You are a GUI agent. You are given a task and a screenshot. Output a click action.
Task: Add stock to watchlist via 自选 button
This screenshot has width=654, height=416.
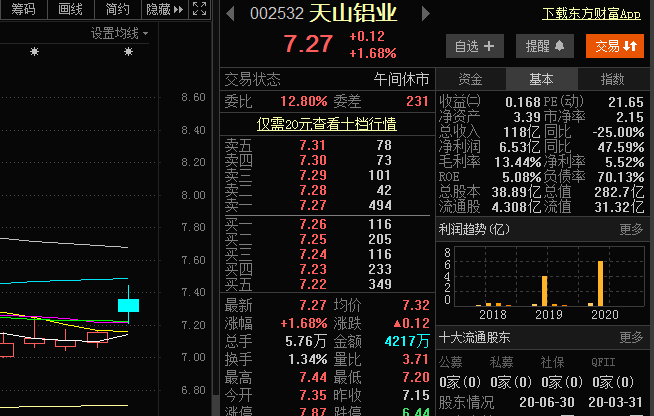(475, 46)
